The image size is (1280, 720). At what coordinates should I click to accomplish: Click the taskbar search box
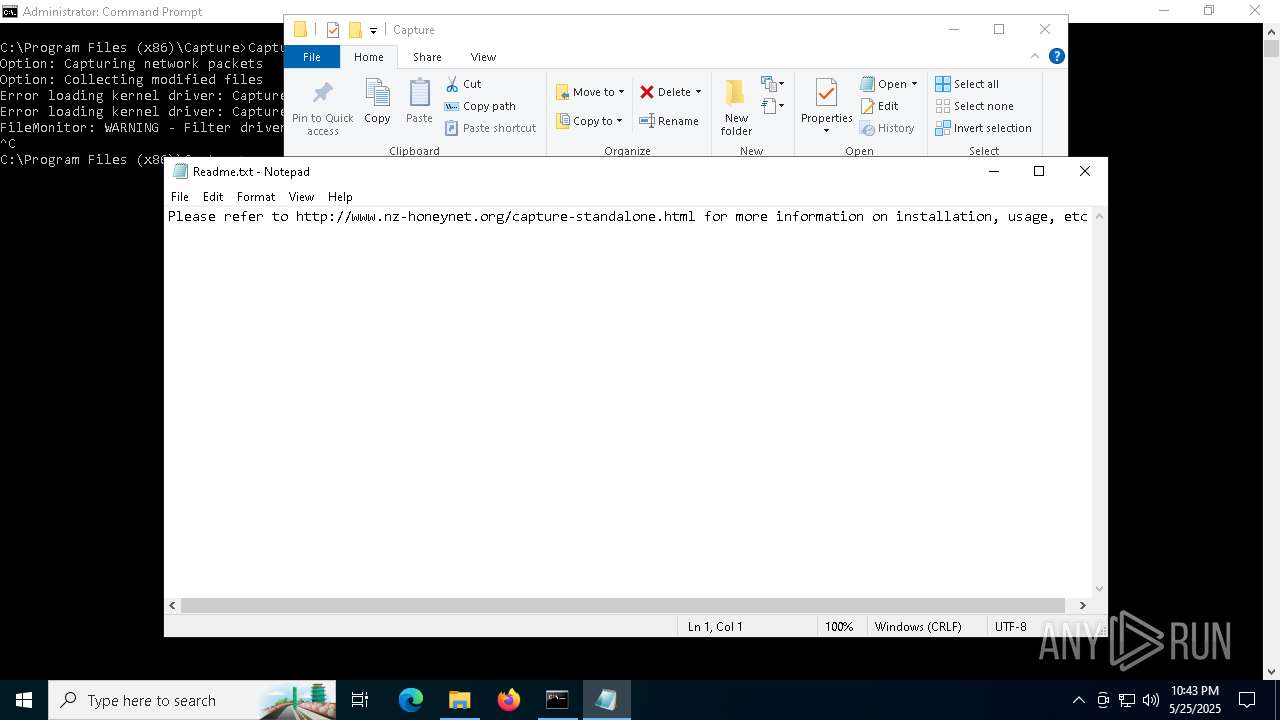tap(193, 700)
